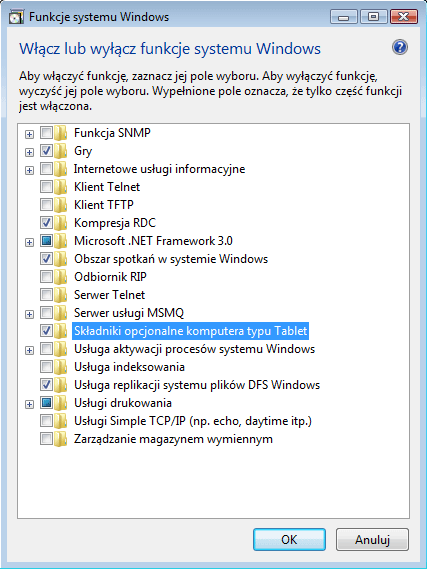Toggle Microsoft .NET Framework 3.0 checkbox
Screen dimensions: 427x569
[x=46, y=241]
